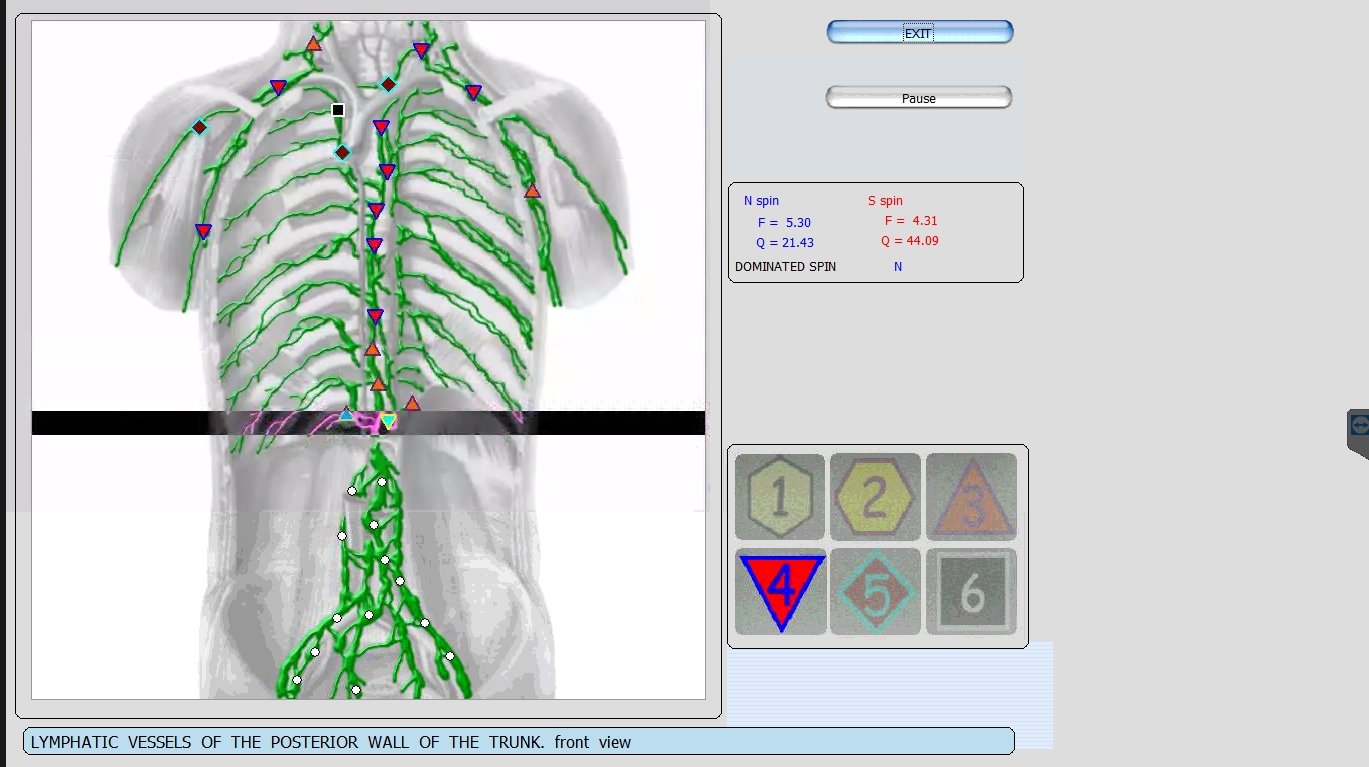Open the side panel handle at right edge

pyautogui.click(x=1358, y=426)
